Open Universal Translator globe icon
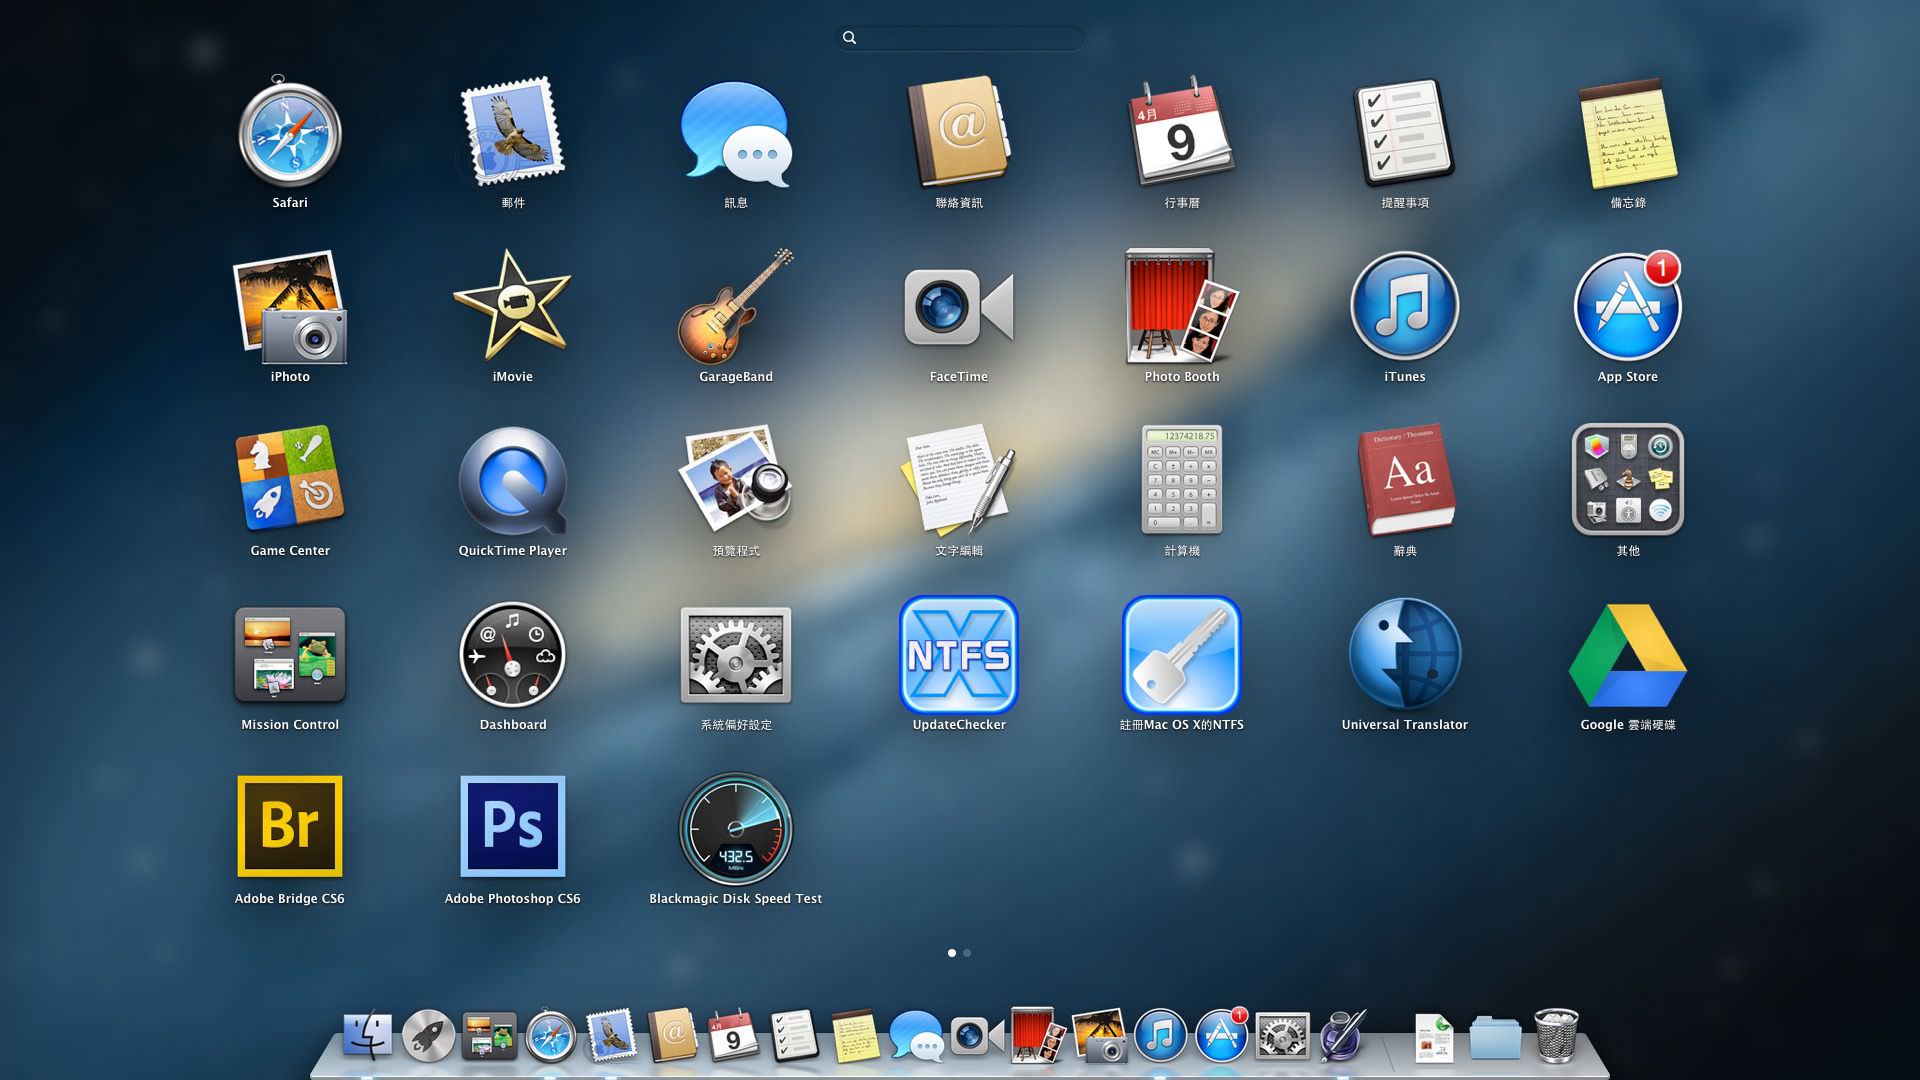Image resolution: width=1920 pixels, height=1080 pixels. pos(1404,655)
